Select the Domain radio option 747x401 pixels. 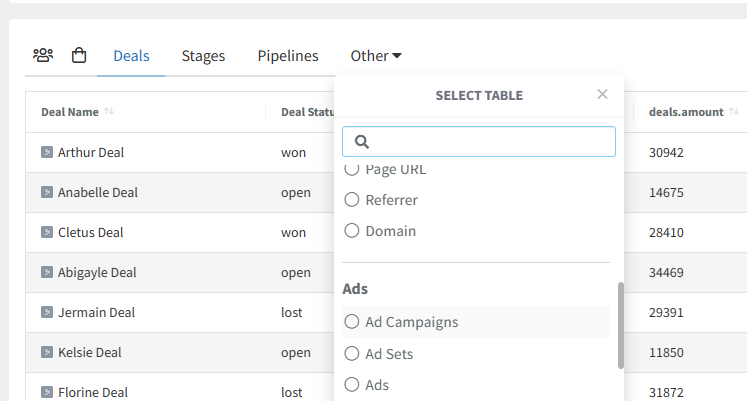tap(352, 231)
